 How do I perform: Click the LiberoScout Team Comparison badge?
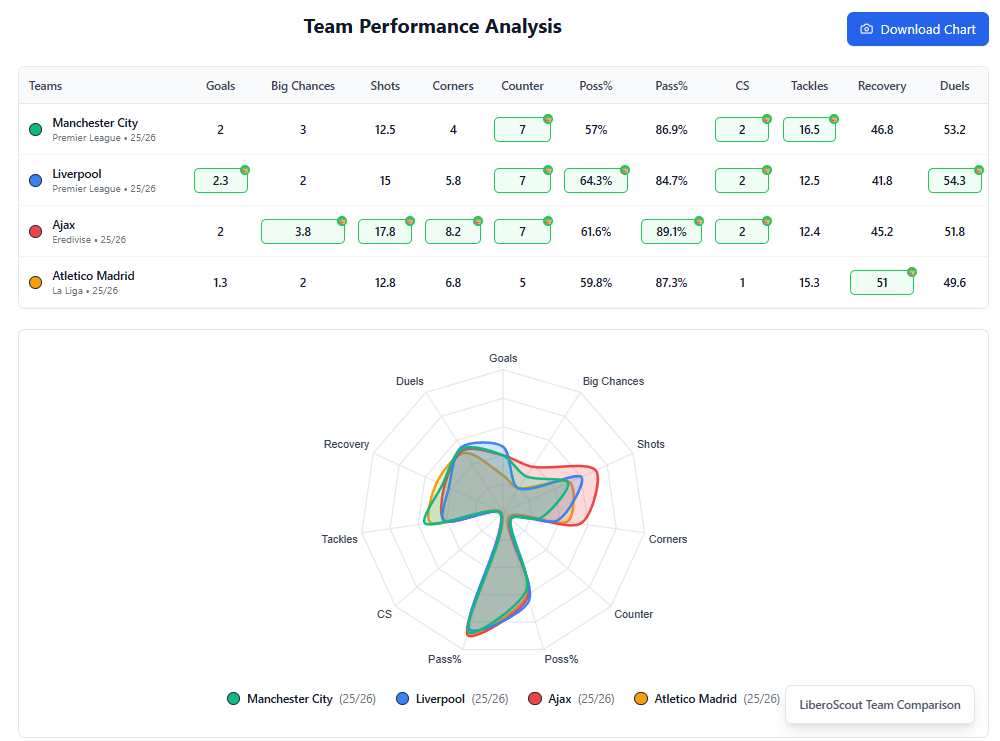coord(880,704)
